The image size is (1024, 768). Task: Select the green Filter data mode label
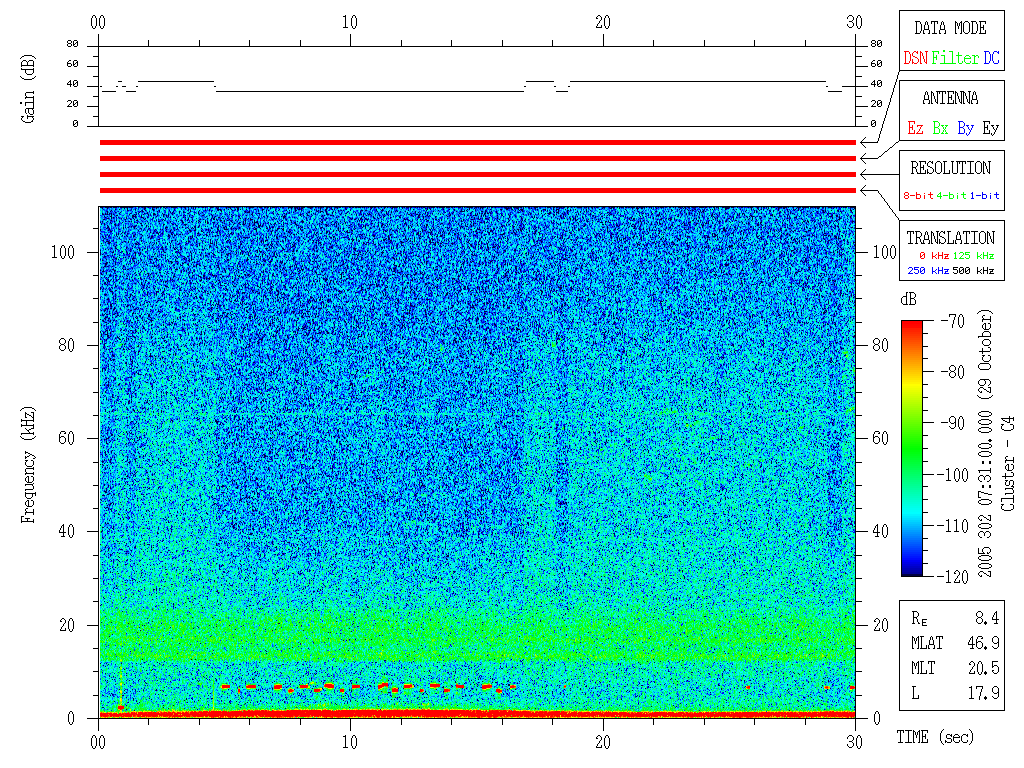(x=955, y=58)
